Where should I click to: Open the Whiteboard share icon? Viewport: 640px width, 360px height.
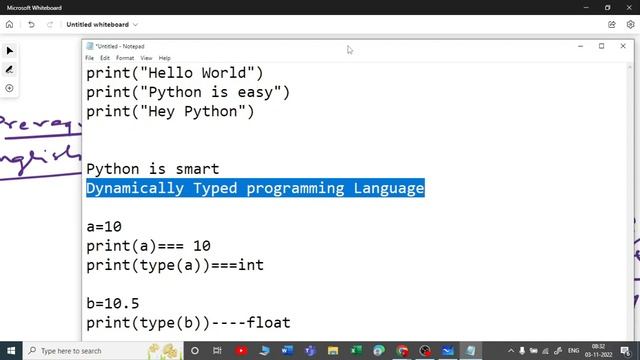click(x=611, y=24)
